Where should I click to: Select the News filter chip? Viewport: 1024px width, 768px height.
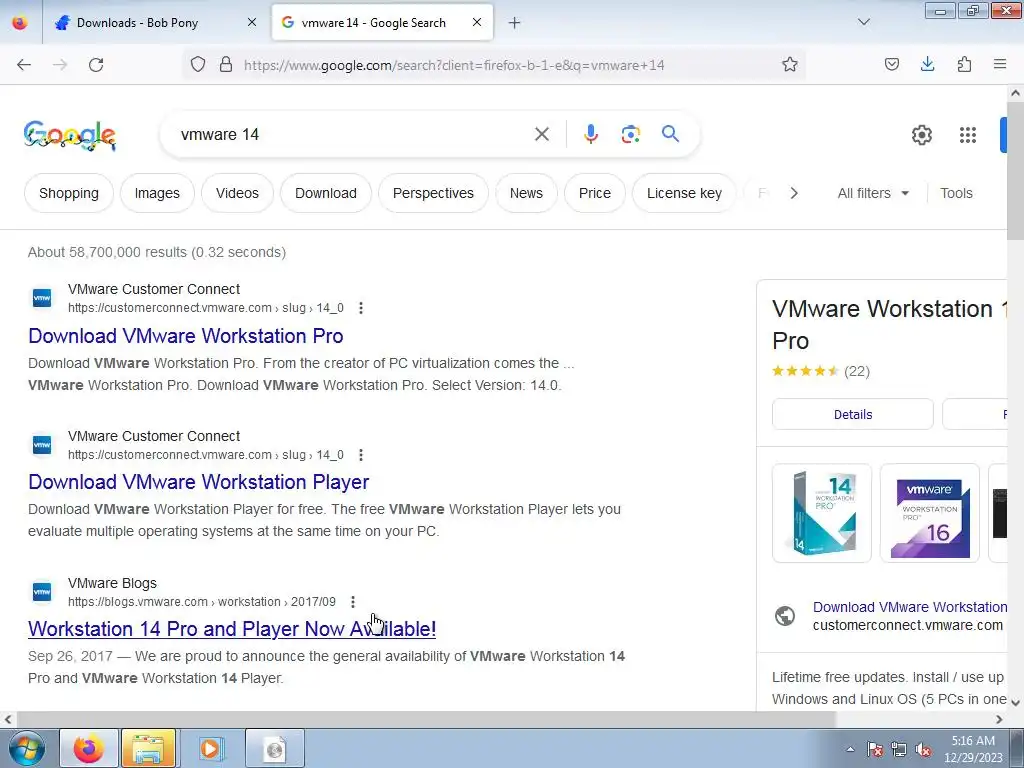526,193
